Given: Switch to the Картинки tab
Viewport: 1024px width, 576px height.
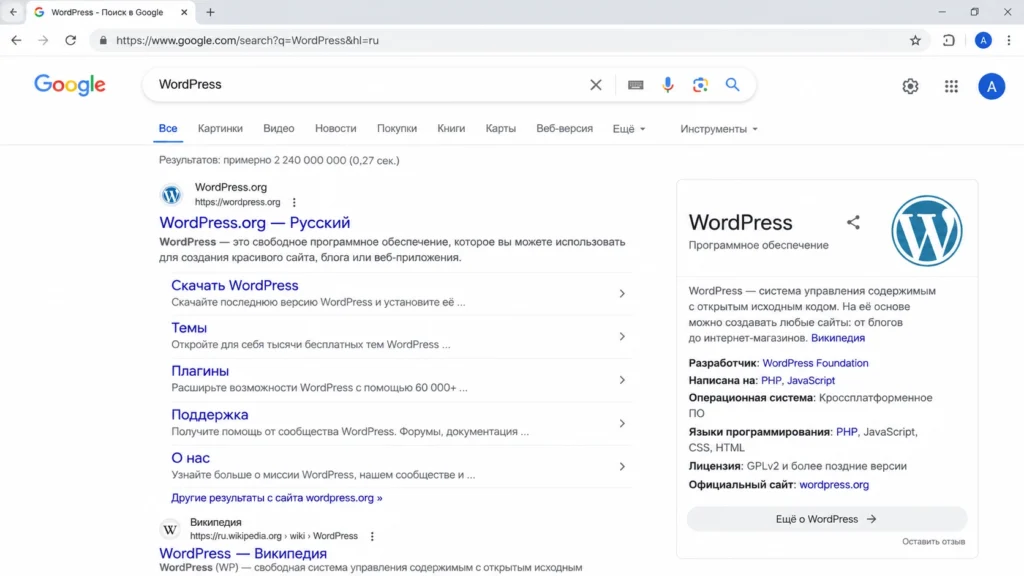Looking at the screenshot, I should [x=220, y=129].
